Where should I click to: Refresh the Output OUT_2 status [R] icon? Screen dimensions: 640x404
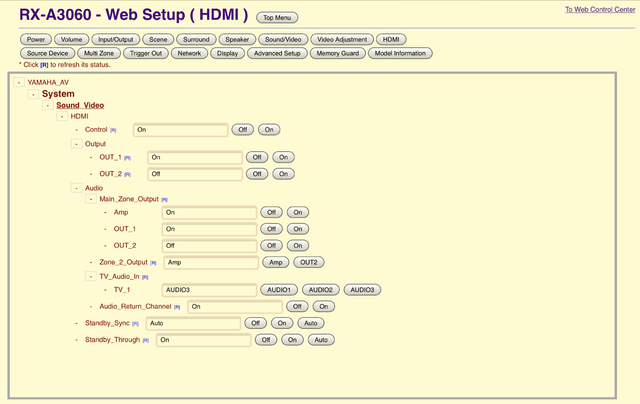128,175
